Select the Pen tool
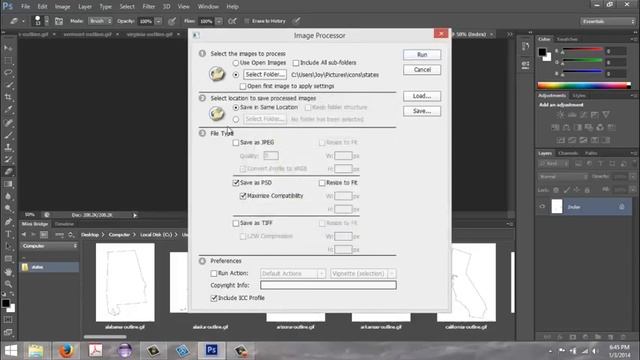This screenshot has height=360, width=640. (8, 222)
